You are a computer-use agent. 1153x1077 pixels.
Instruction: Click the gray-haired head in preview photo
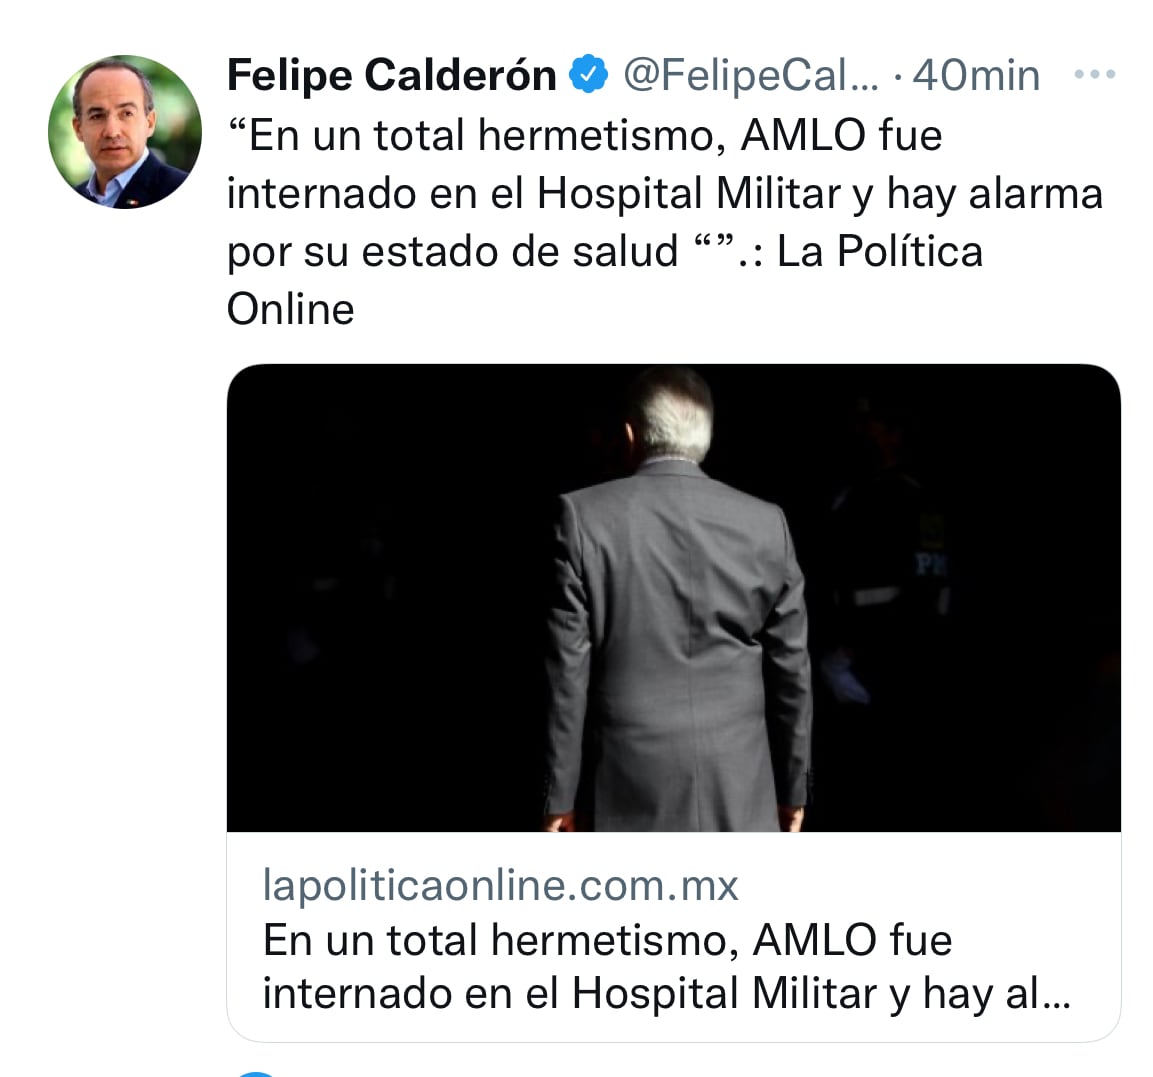click(x=671, y=413)
